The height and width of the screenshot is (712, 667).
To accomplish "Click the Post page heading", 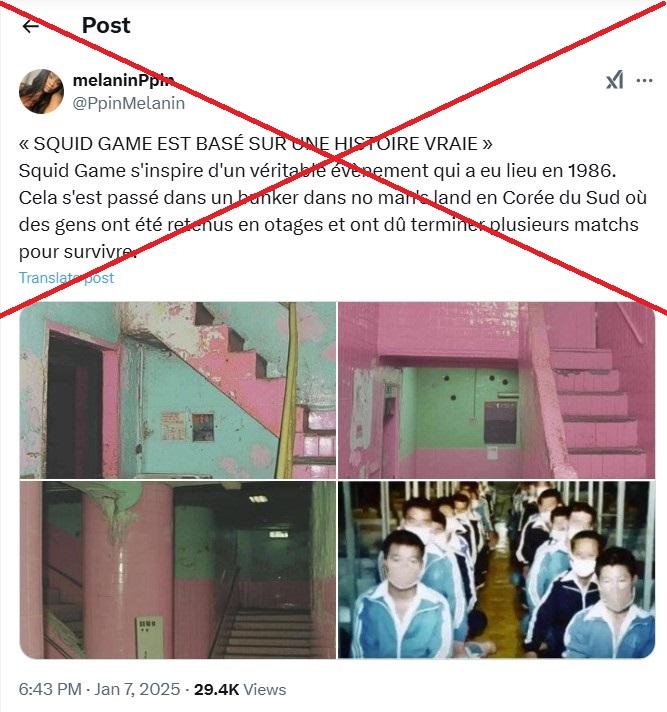I will 106,25.
